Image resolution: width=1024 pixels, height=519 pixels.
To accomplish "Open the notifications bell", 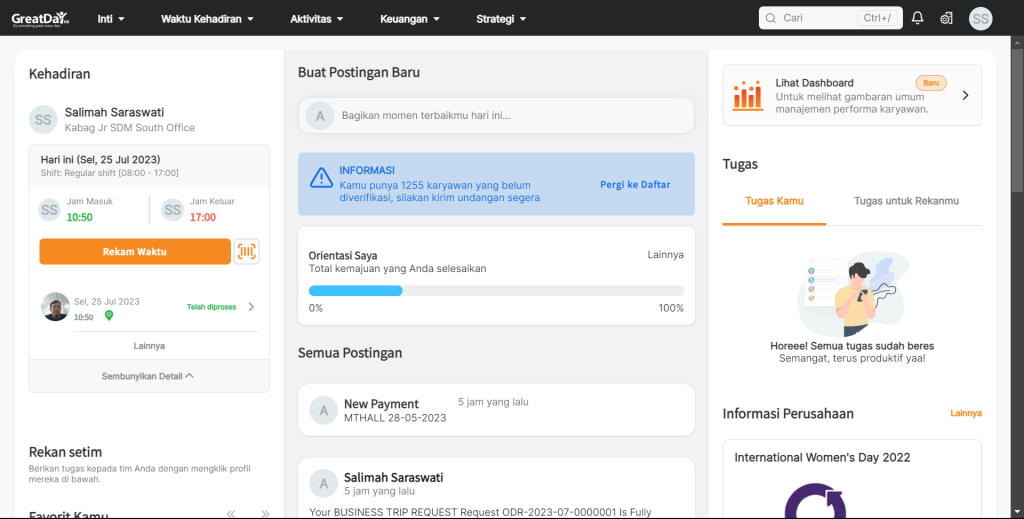I will (918, 18).
